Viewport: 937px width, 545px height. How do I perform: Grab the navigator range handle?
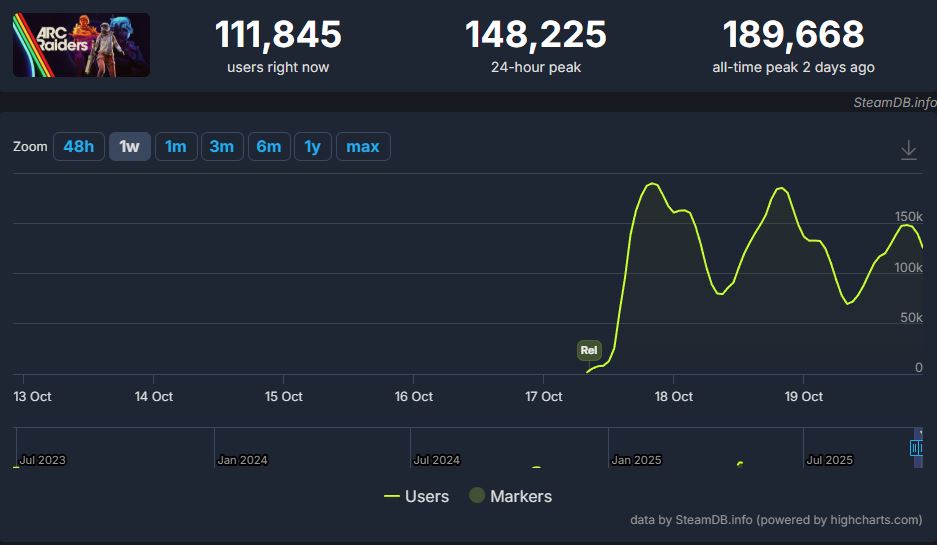click(915, 448)
